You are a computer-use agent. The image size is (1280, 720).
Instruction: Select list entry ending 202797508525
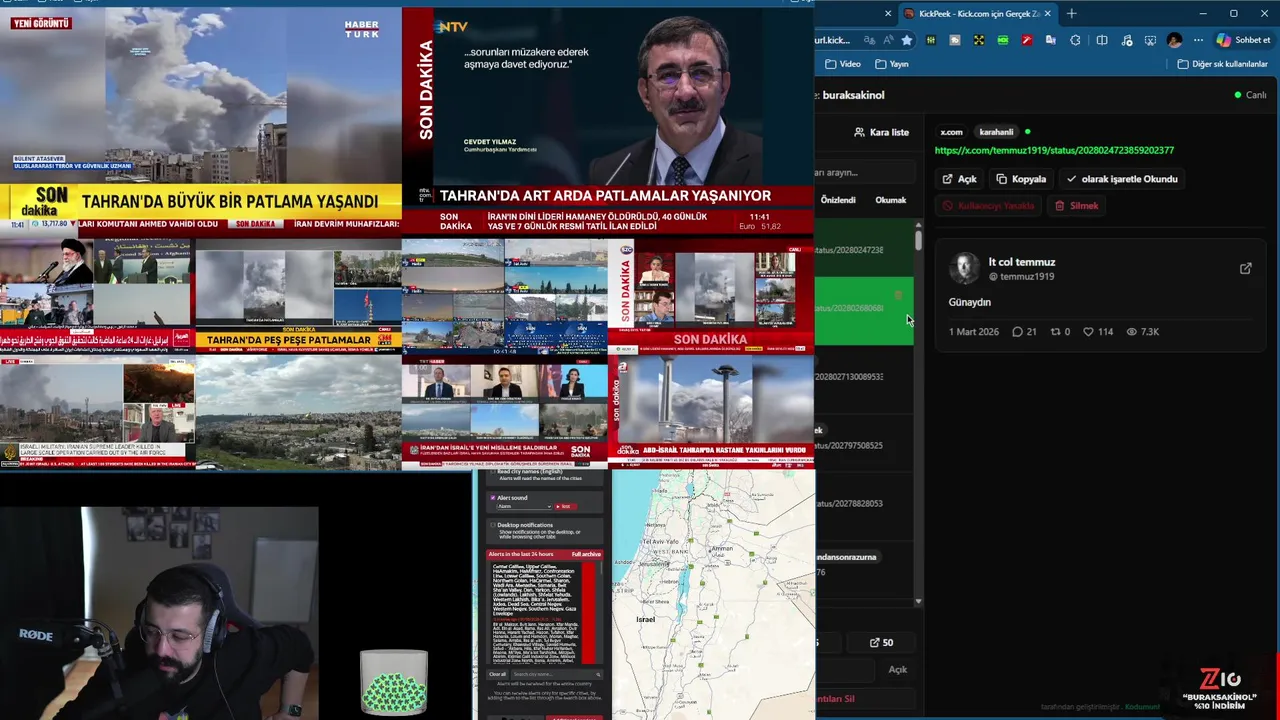(864, 445)
